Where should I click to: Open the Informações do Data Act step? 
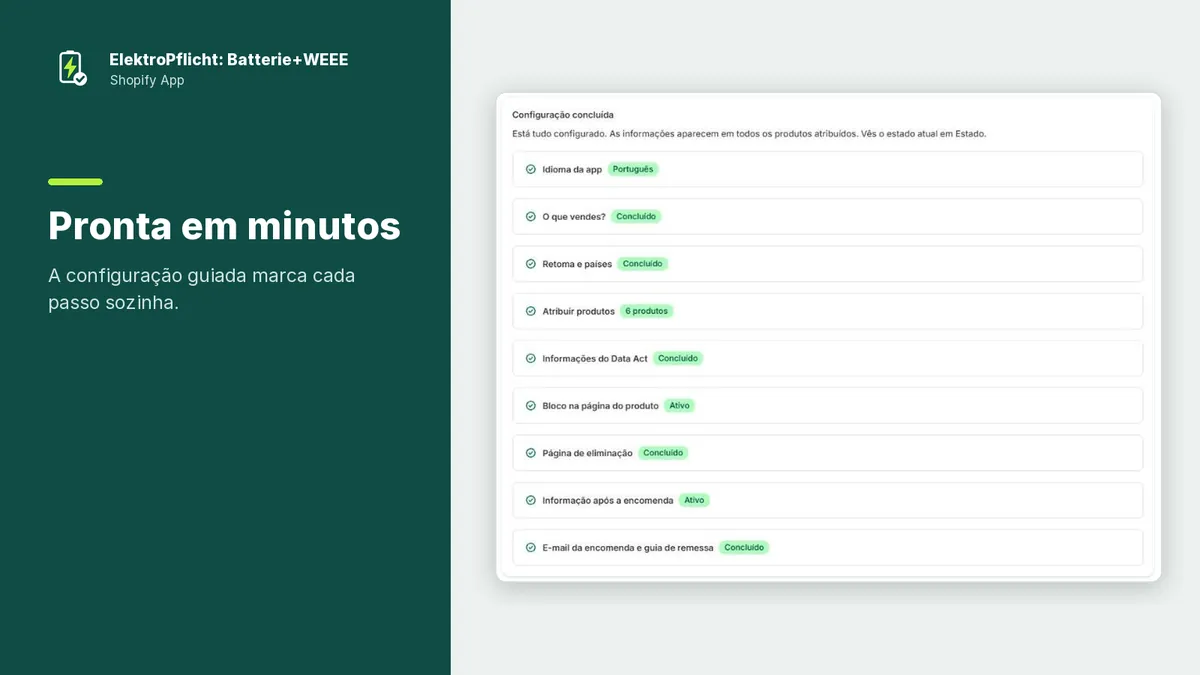pos(827,358)
